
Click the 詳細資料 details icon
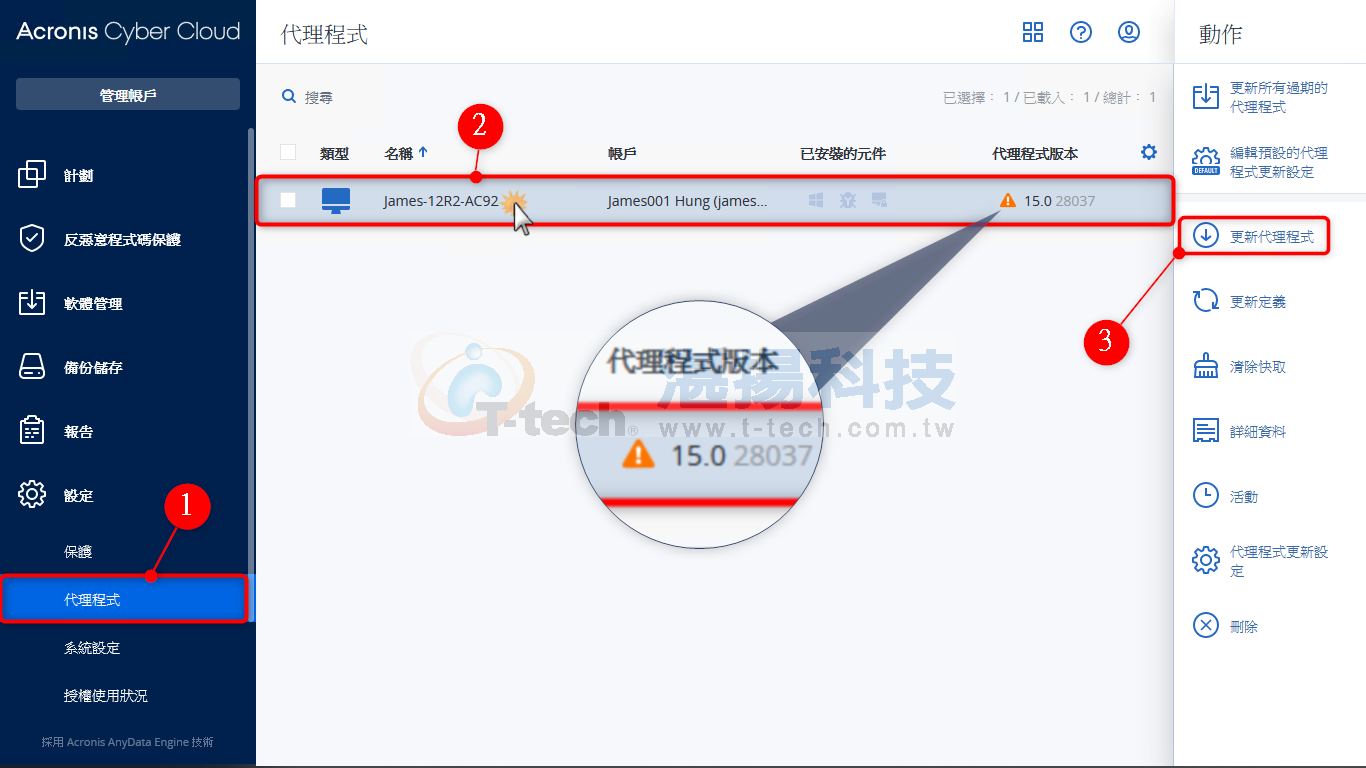click(x=1206, y=431)
